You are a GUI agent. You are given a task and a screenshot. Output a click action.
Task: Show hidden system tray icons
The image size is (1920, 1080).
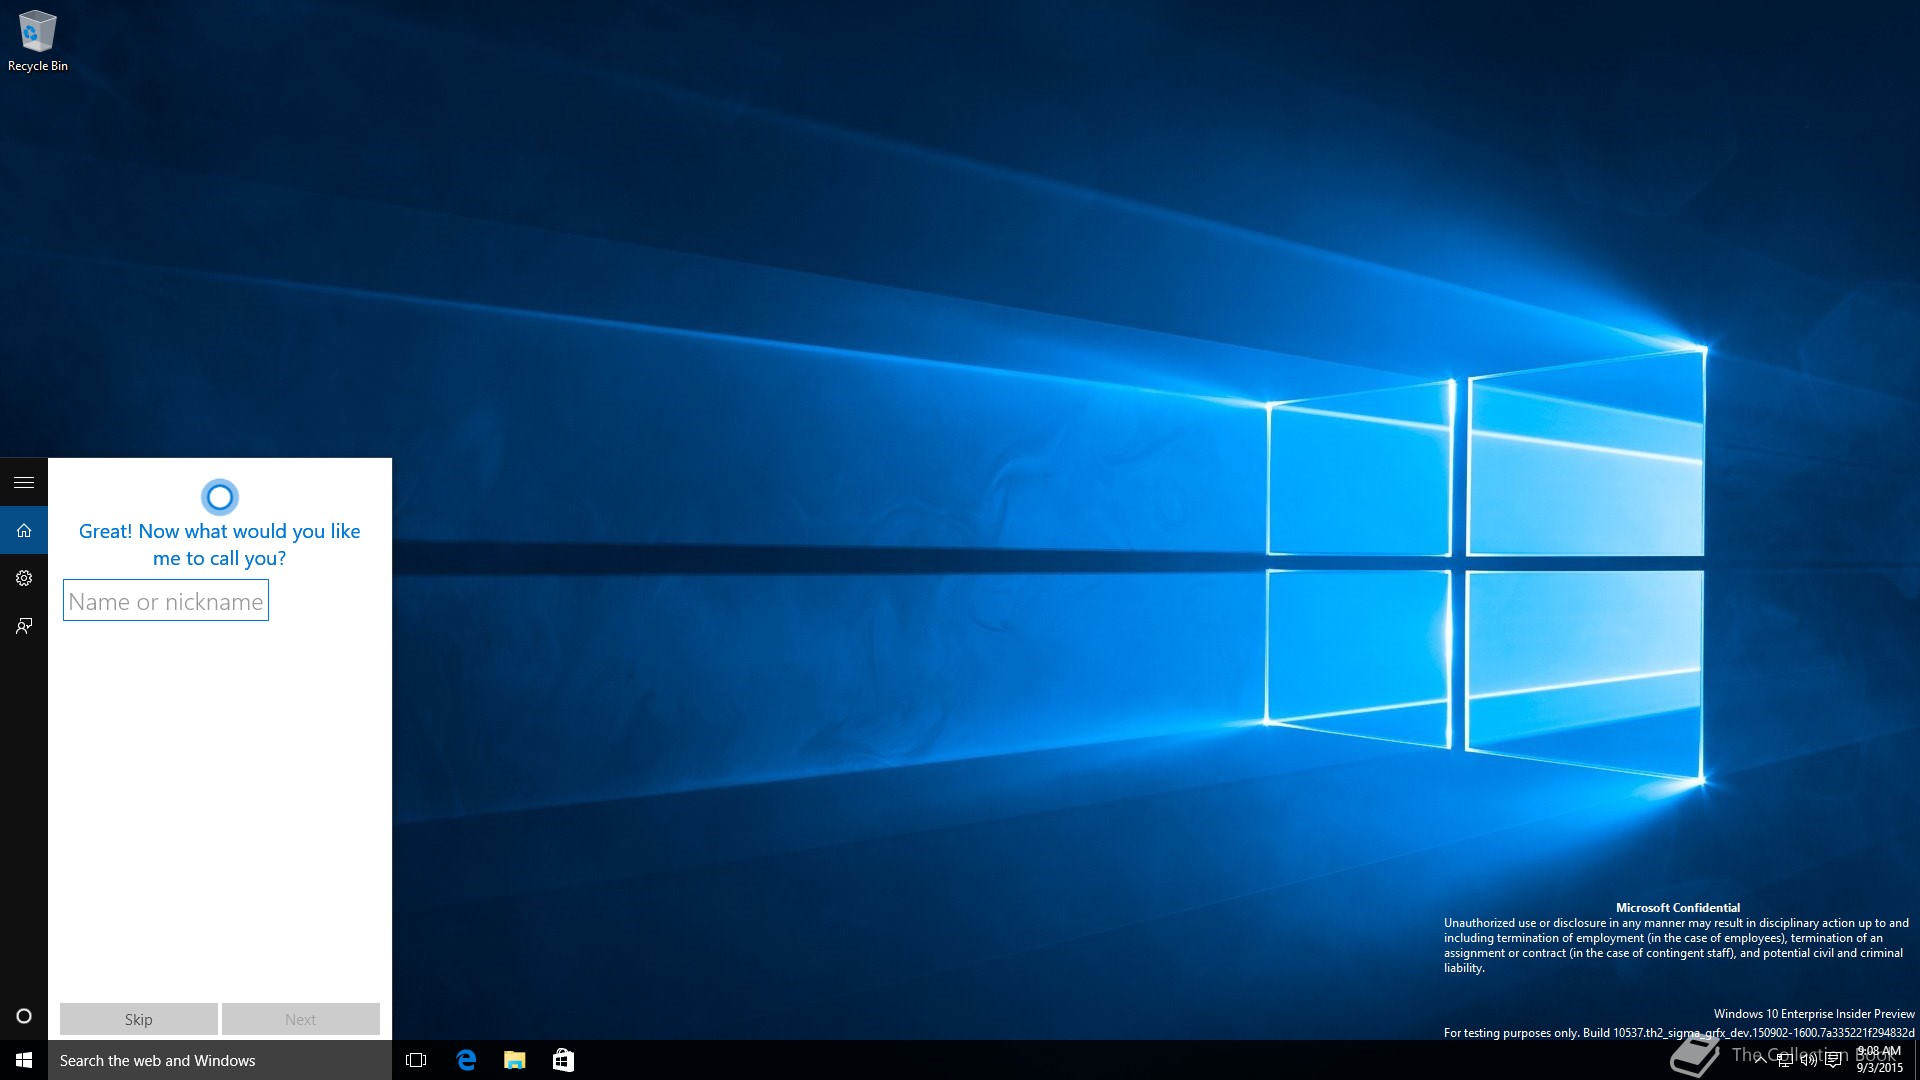point(1760,1060)
